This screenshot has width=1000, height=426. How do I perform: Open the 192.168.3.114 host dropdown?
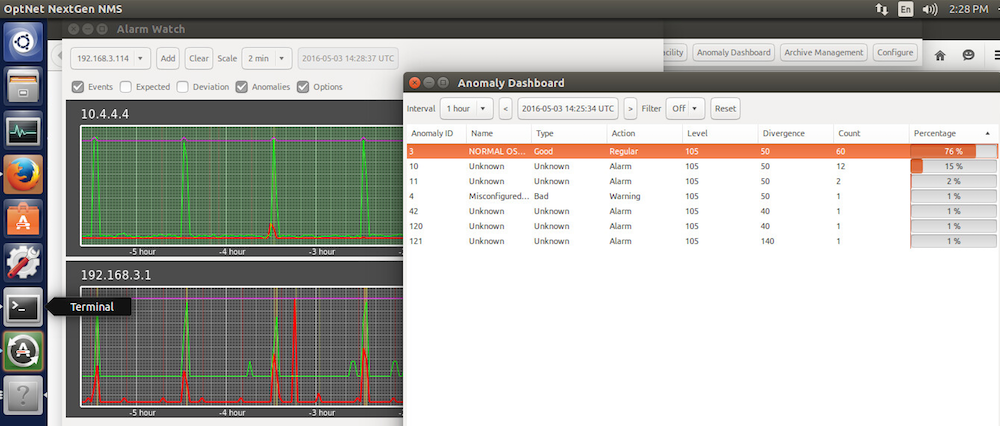[x=111, y=58]
